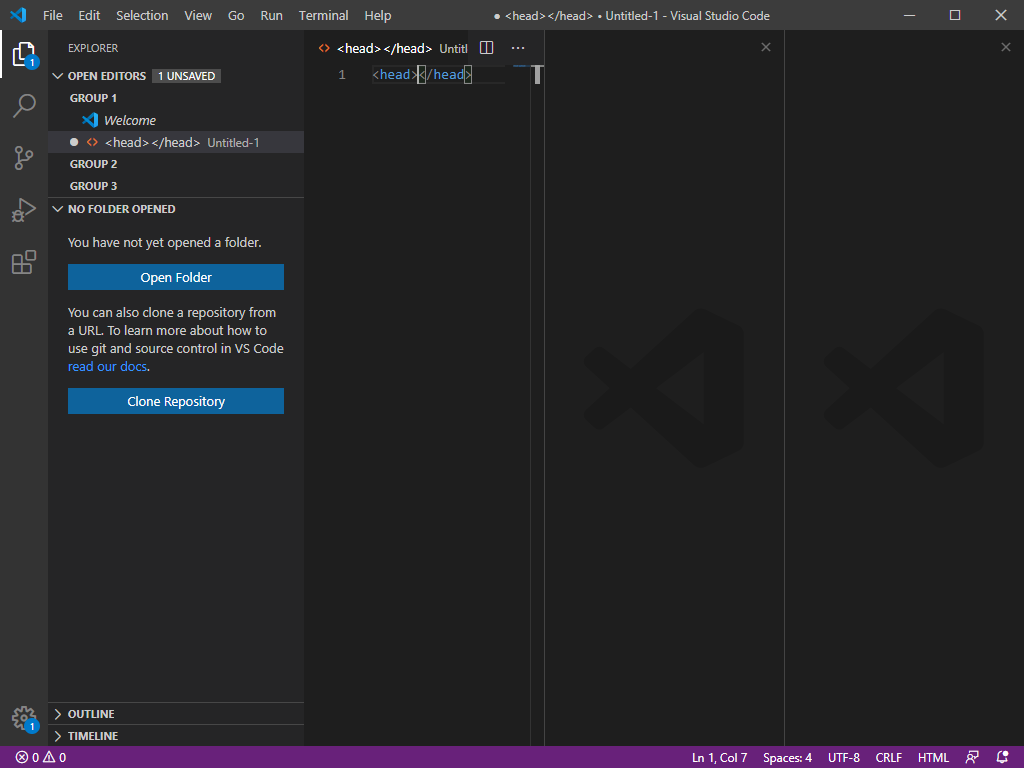Click the EXPLORER panel title

tap(93, 48)
